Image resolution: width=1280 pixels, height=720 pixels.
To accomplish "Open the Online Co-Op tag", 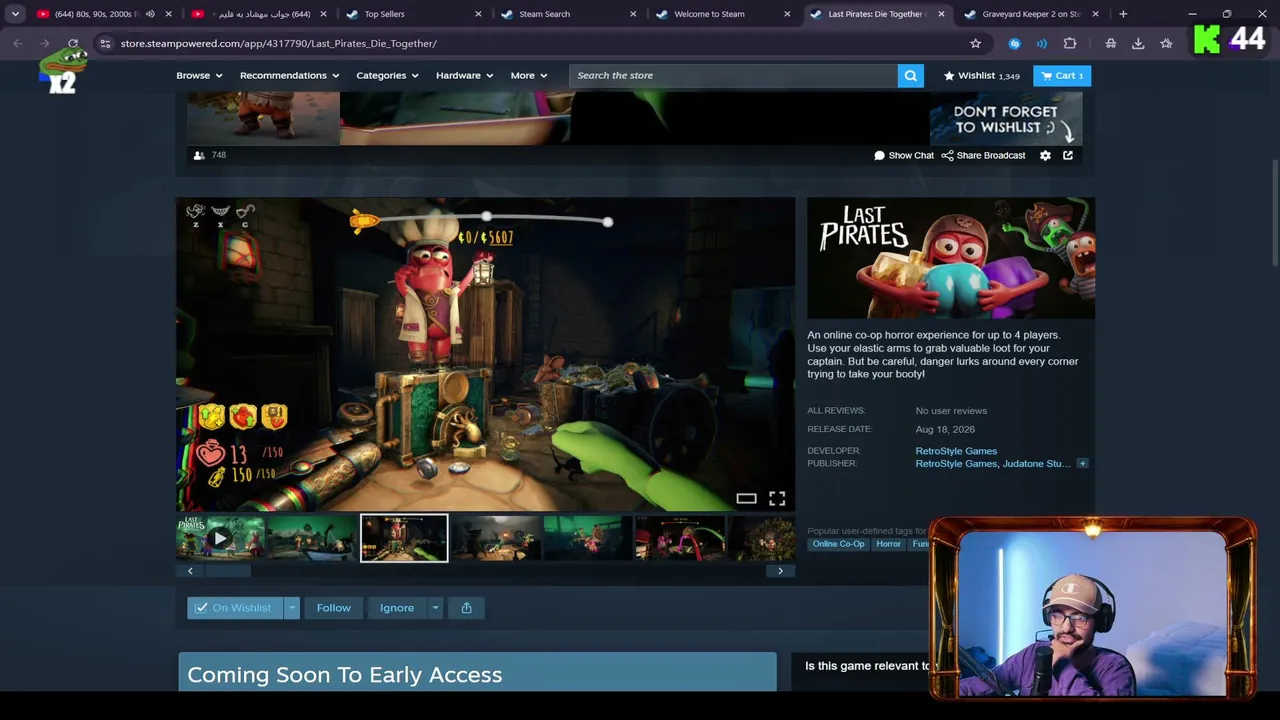I will (x=838, y=544).
